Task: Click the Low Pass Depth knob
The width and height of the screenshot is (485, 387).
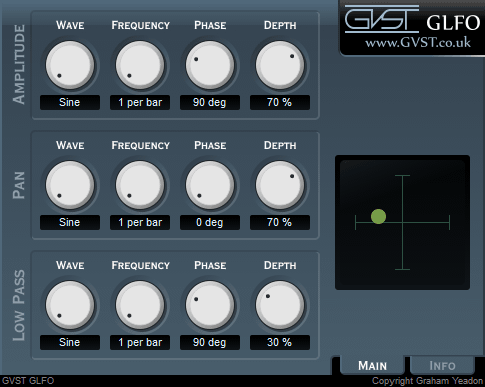Action: pyautogui.click(x=280, y=305)
